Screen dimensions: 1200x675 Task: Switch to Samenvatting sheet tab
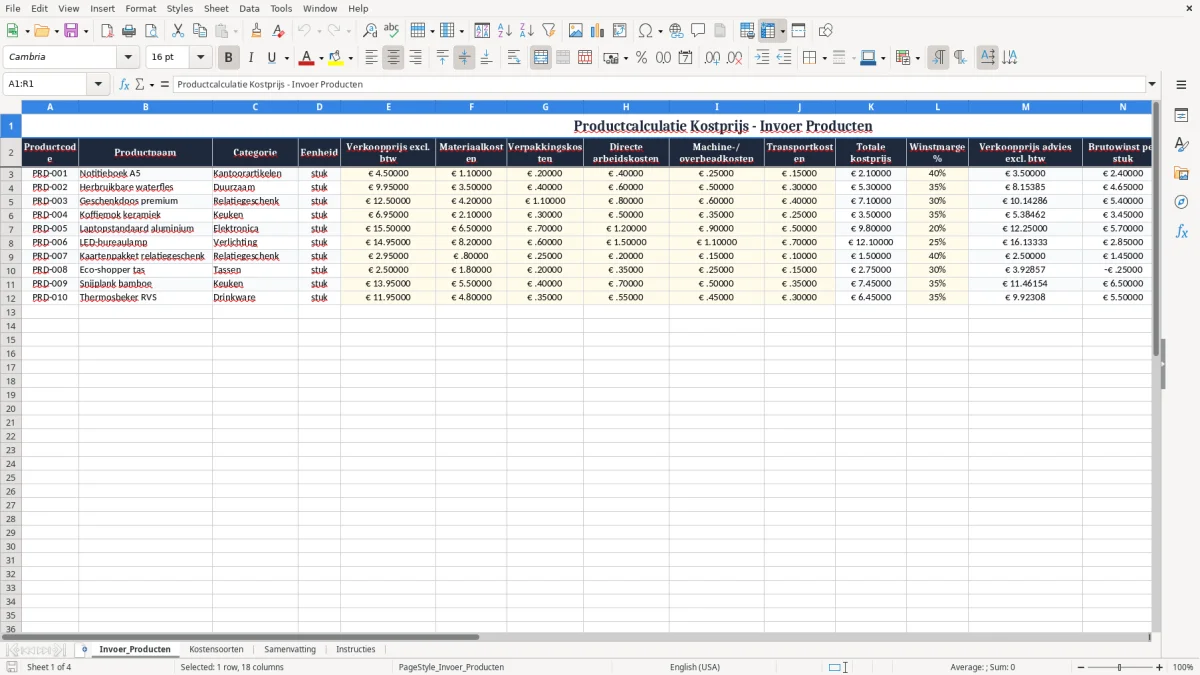pyautogui.click(x=290, y=650)
